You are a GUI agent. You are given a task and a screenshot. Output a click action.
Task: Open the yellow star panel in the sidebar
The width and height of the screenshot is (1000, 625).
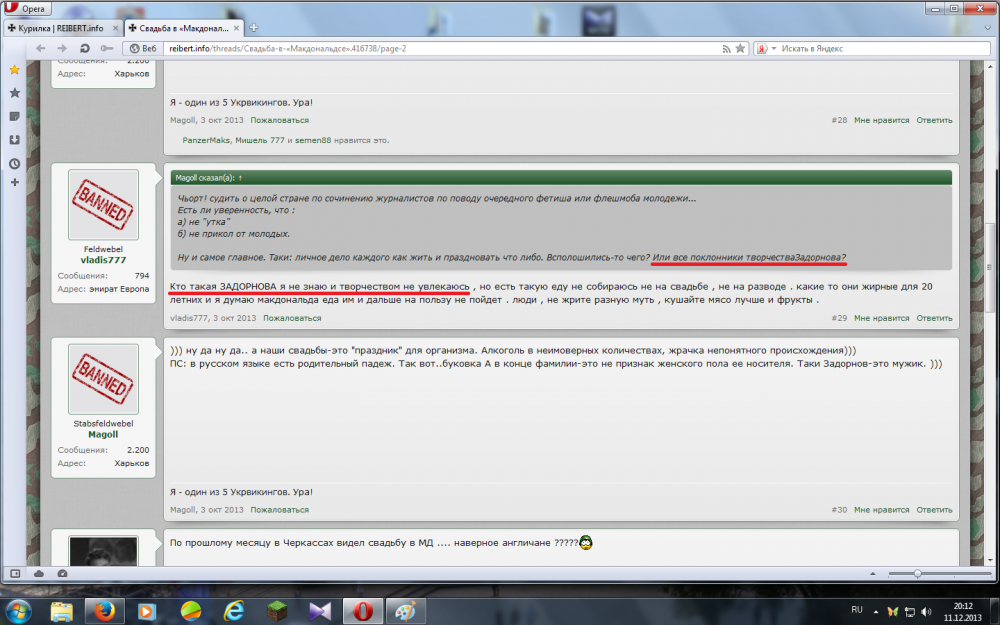14,70
